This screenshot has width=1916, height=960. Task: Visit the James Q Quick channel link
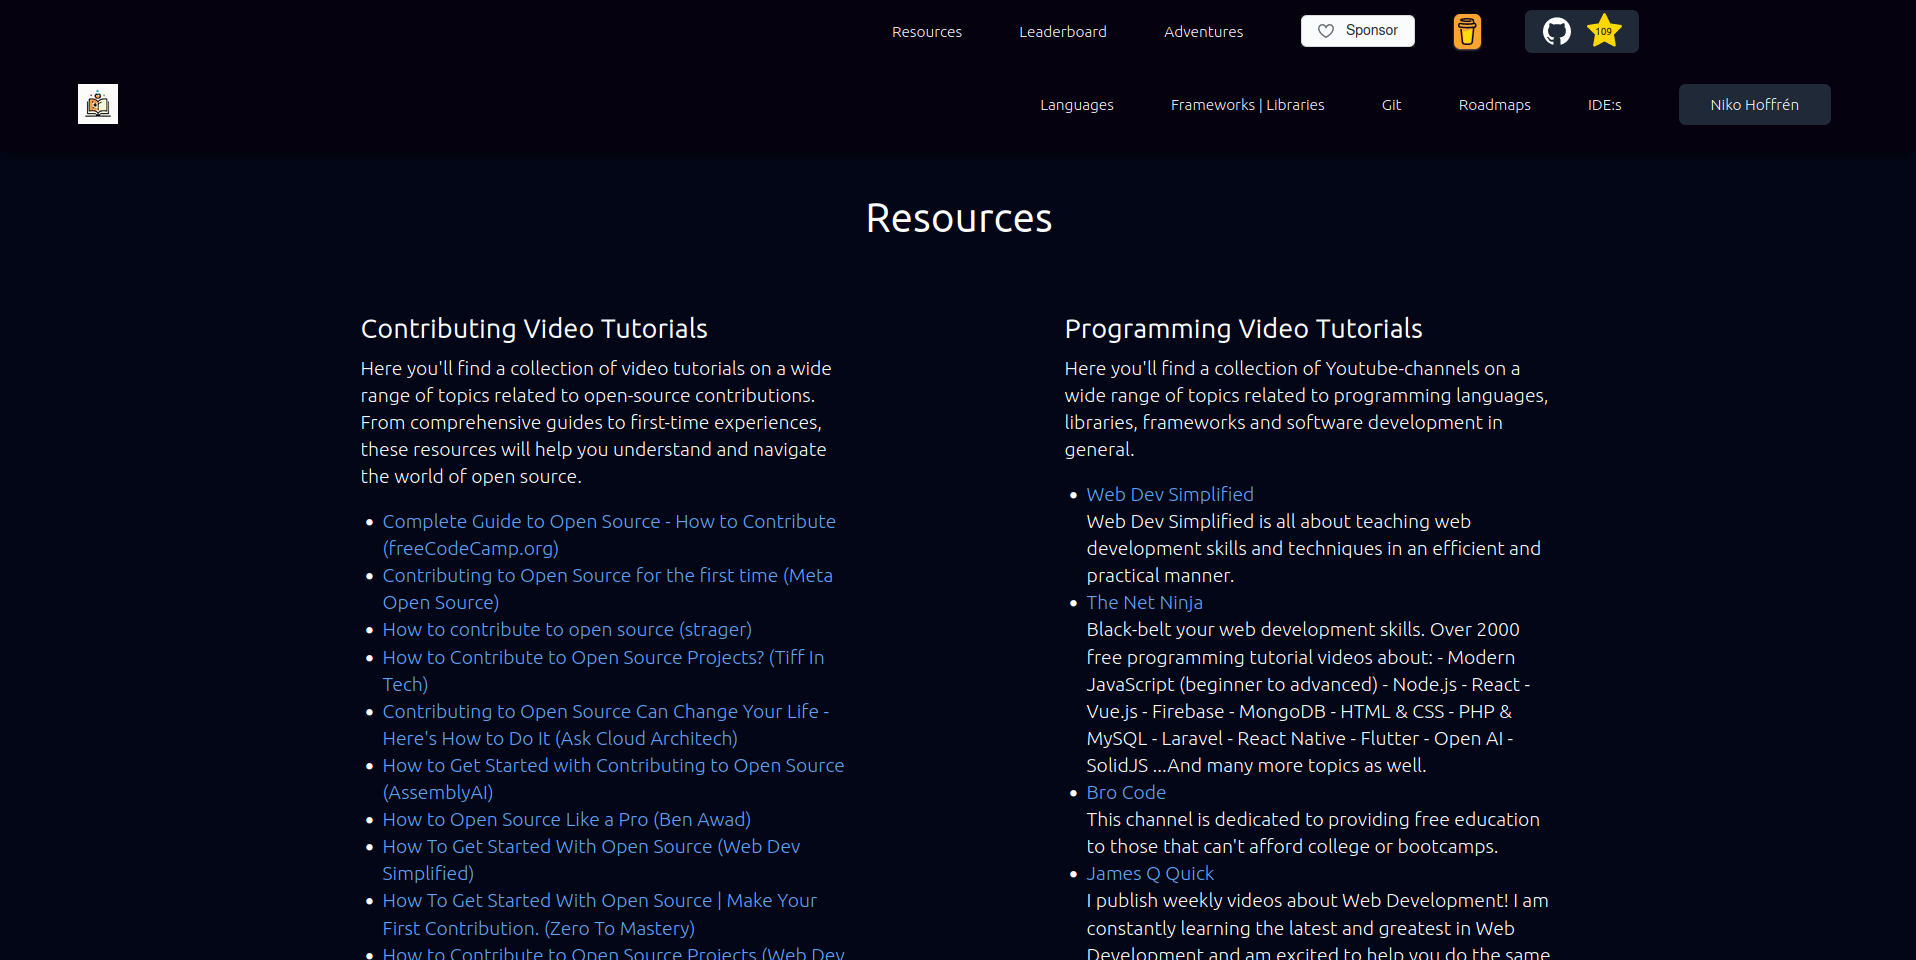(1150, 874)
